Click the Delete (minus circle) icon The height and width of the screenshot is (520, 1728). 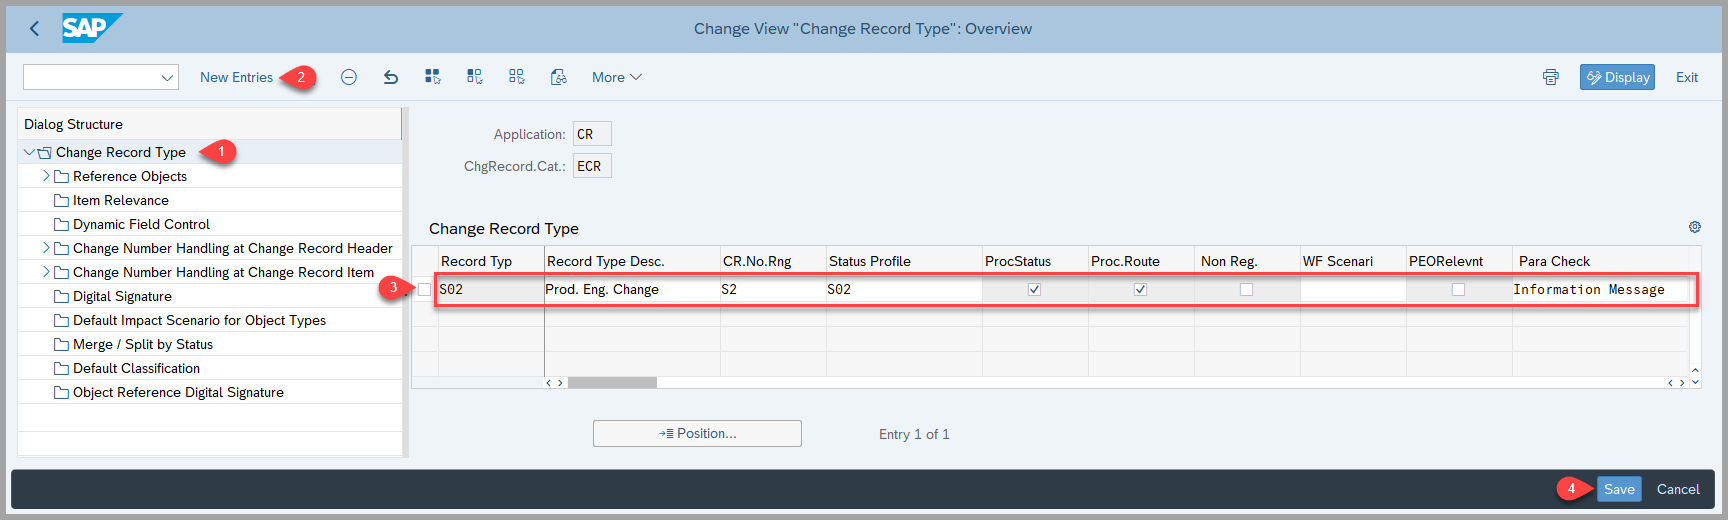point(349,77)
